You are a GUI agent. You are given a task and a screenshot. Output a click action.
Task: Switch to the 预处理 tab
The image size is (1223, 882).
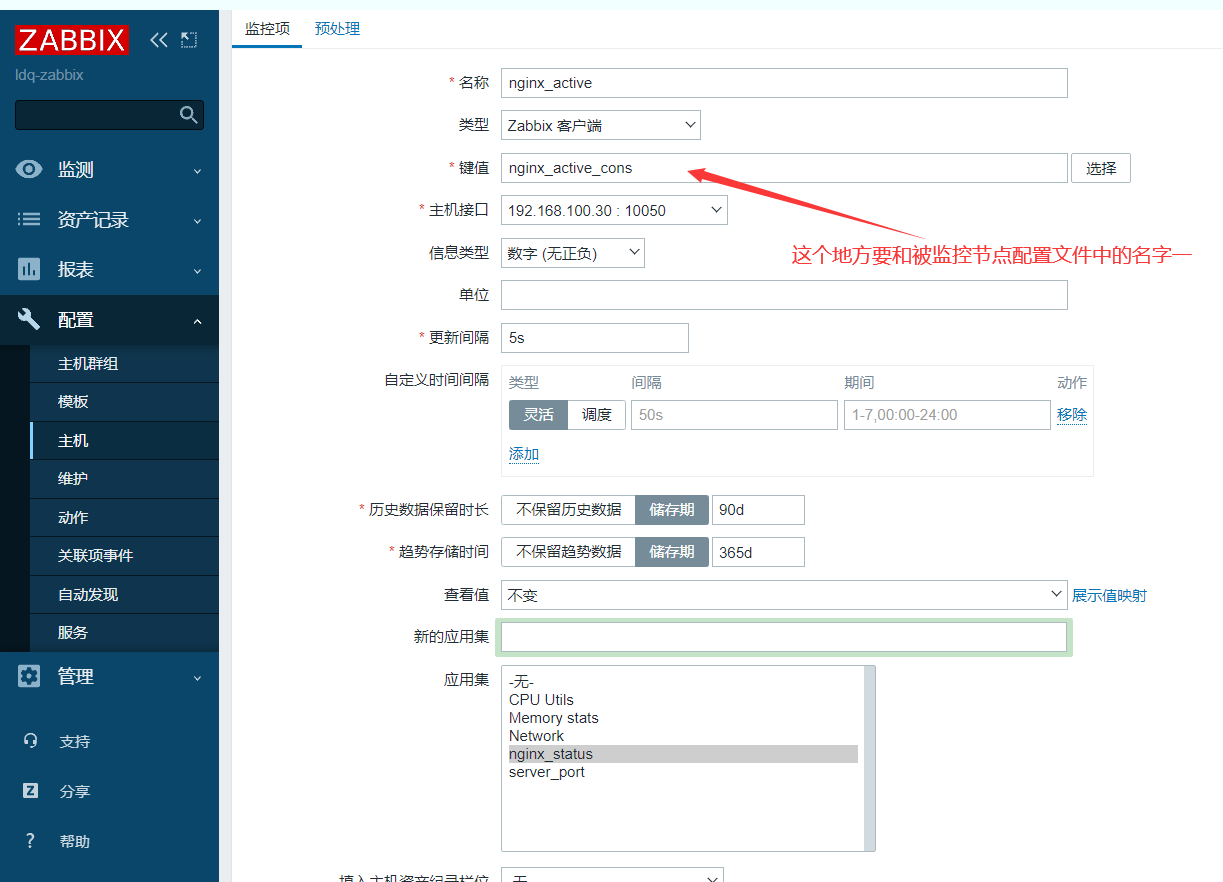(x=337, y=29)
